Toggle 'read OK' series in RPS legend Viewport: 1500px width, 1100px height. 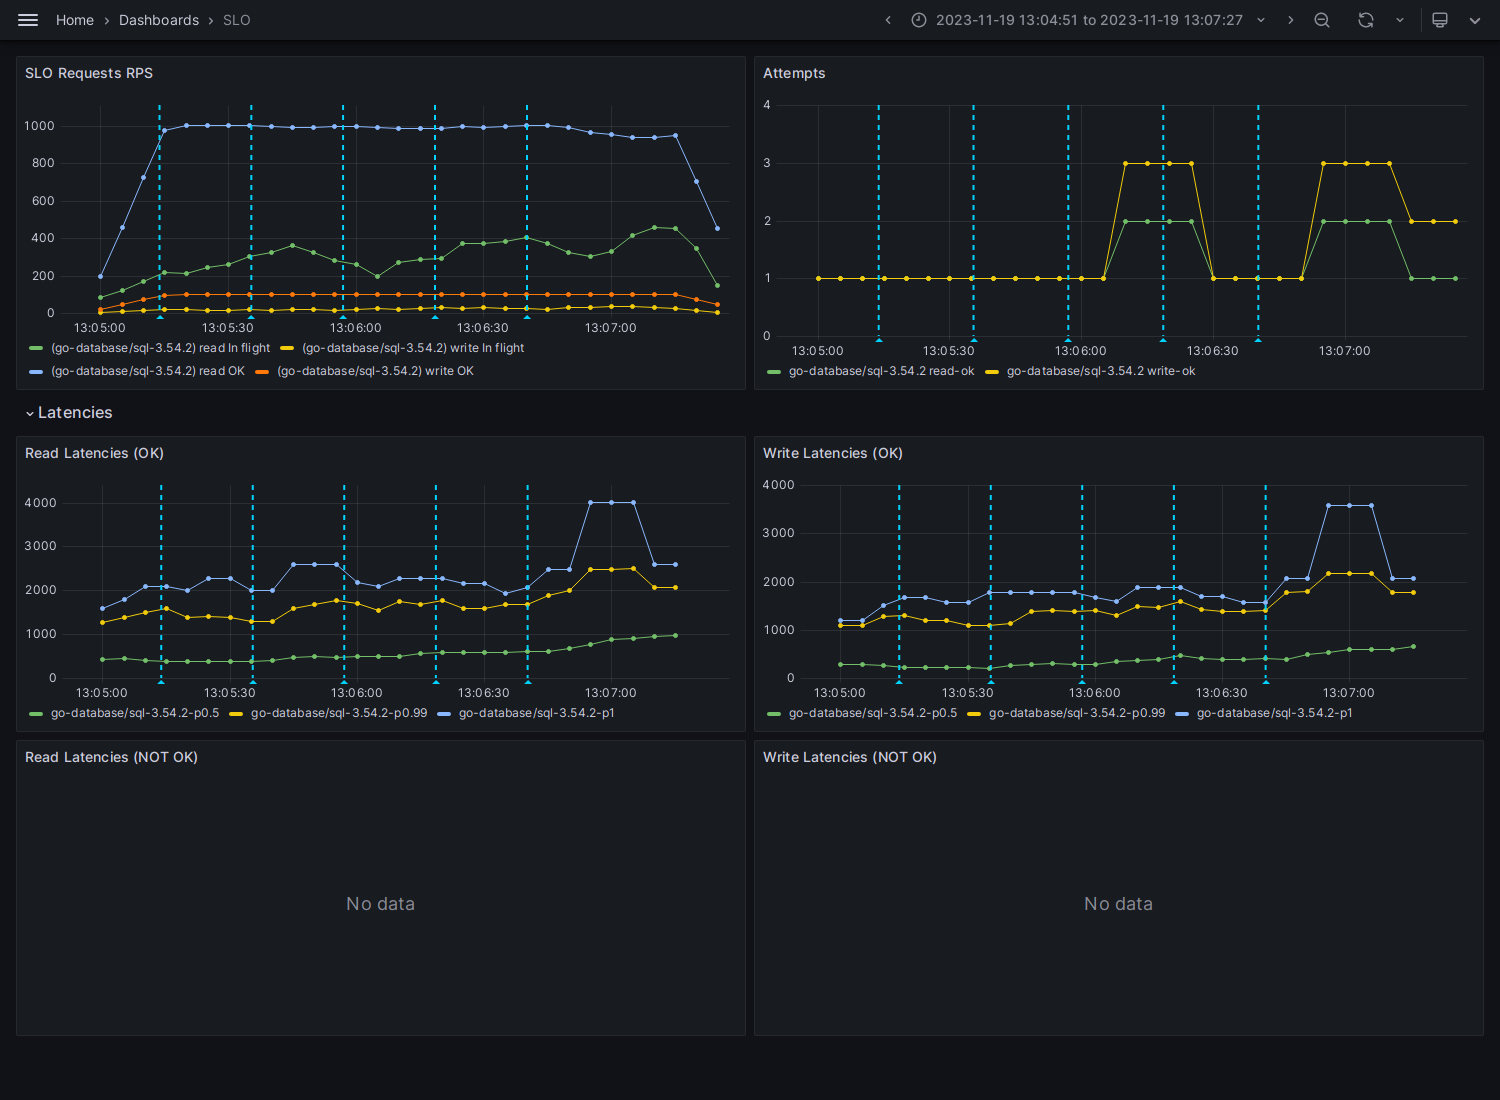pos(148,371)
